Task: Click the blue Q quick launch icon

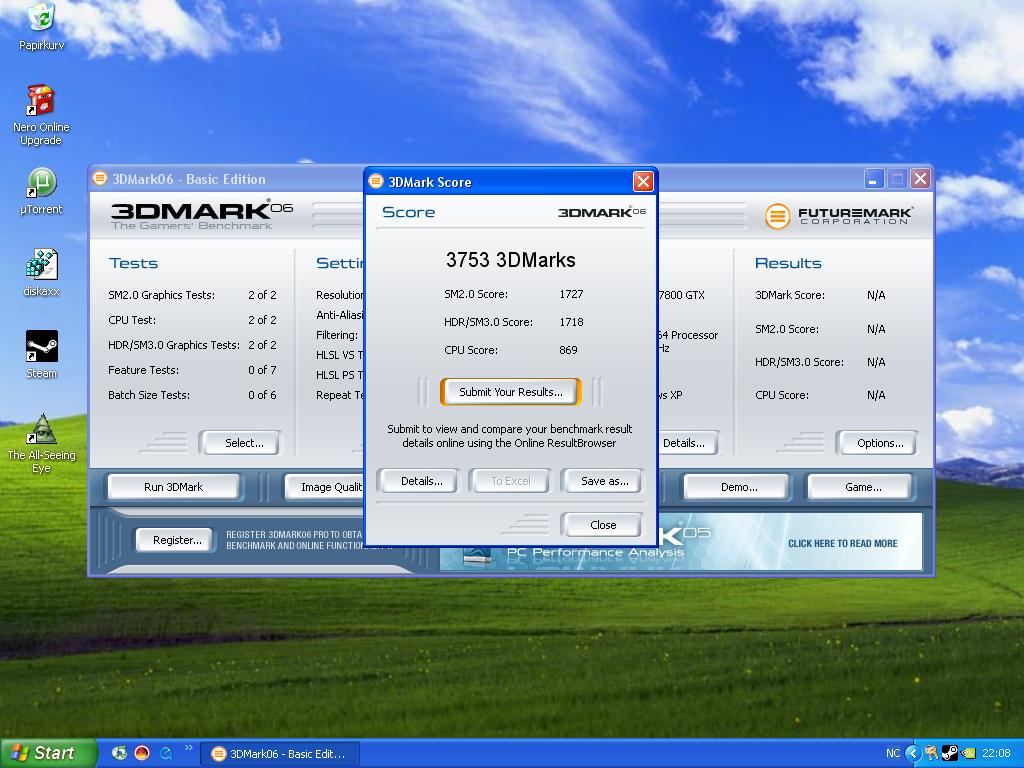Action: [165, 753]
